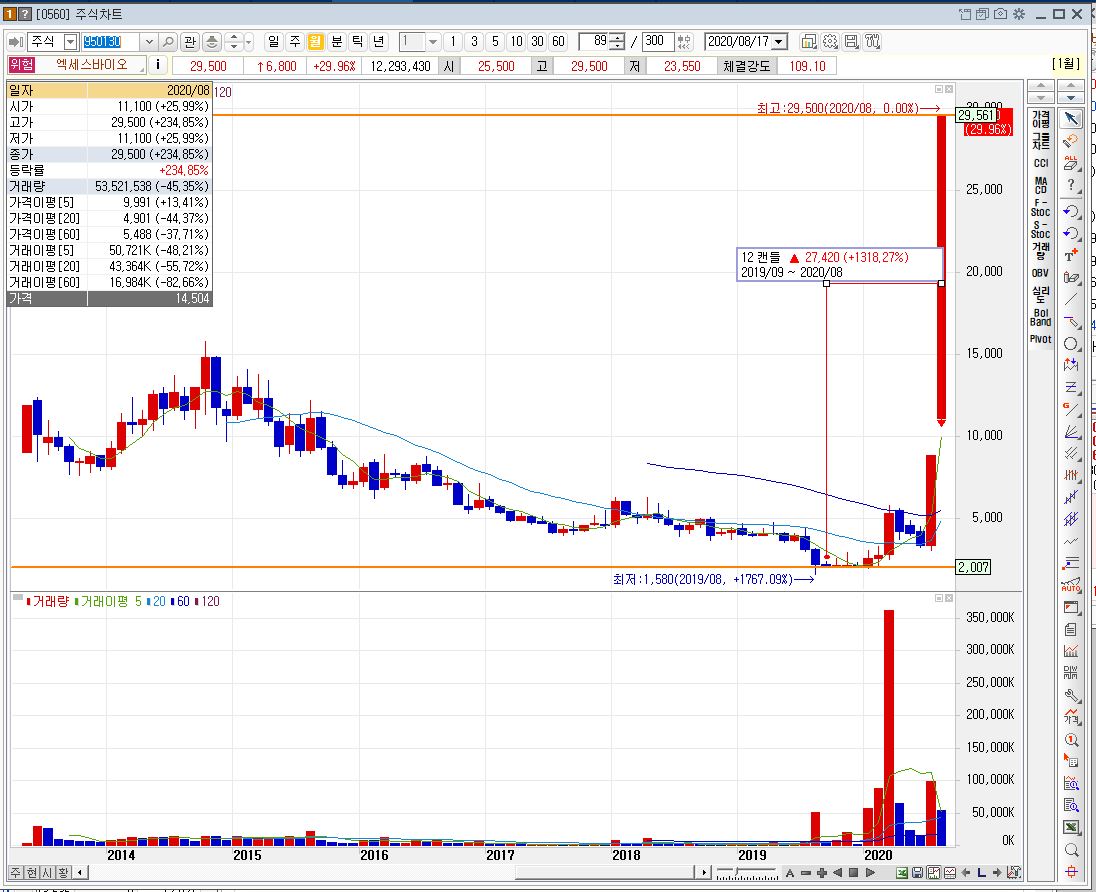Click the 위험 risk label button

(21, 65)
